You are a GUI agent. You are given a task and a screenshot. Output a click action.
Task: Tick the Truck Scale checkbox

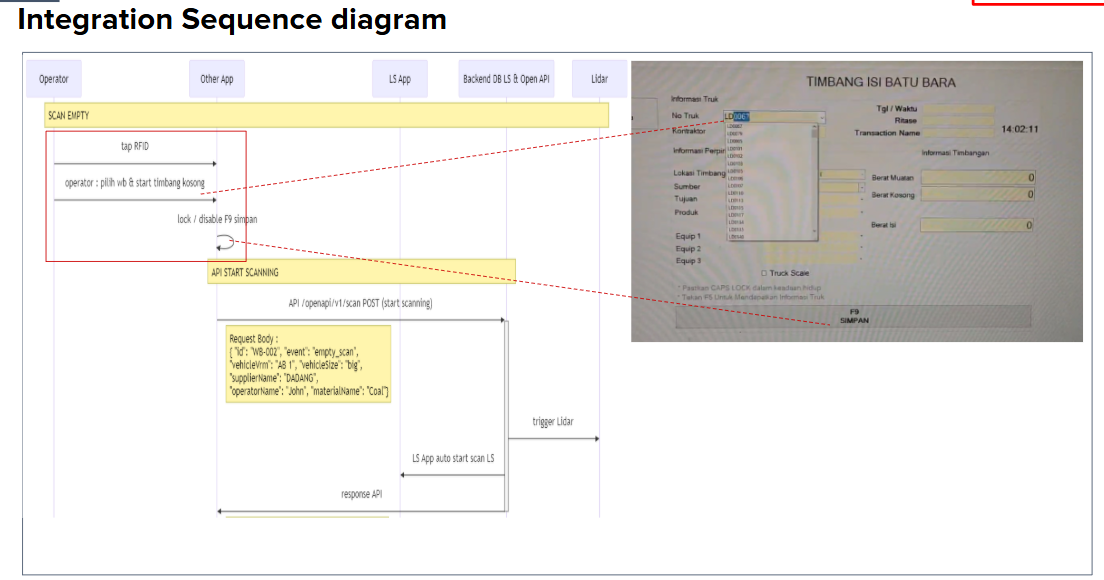point(765,273)
